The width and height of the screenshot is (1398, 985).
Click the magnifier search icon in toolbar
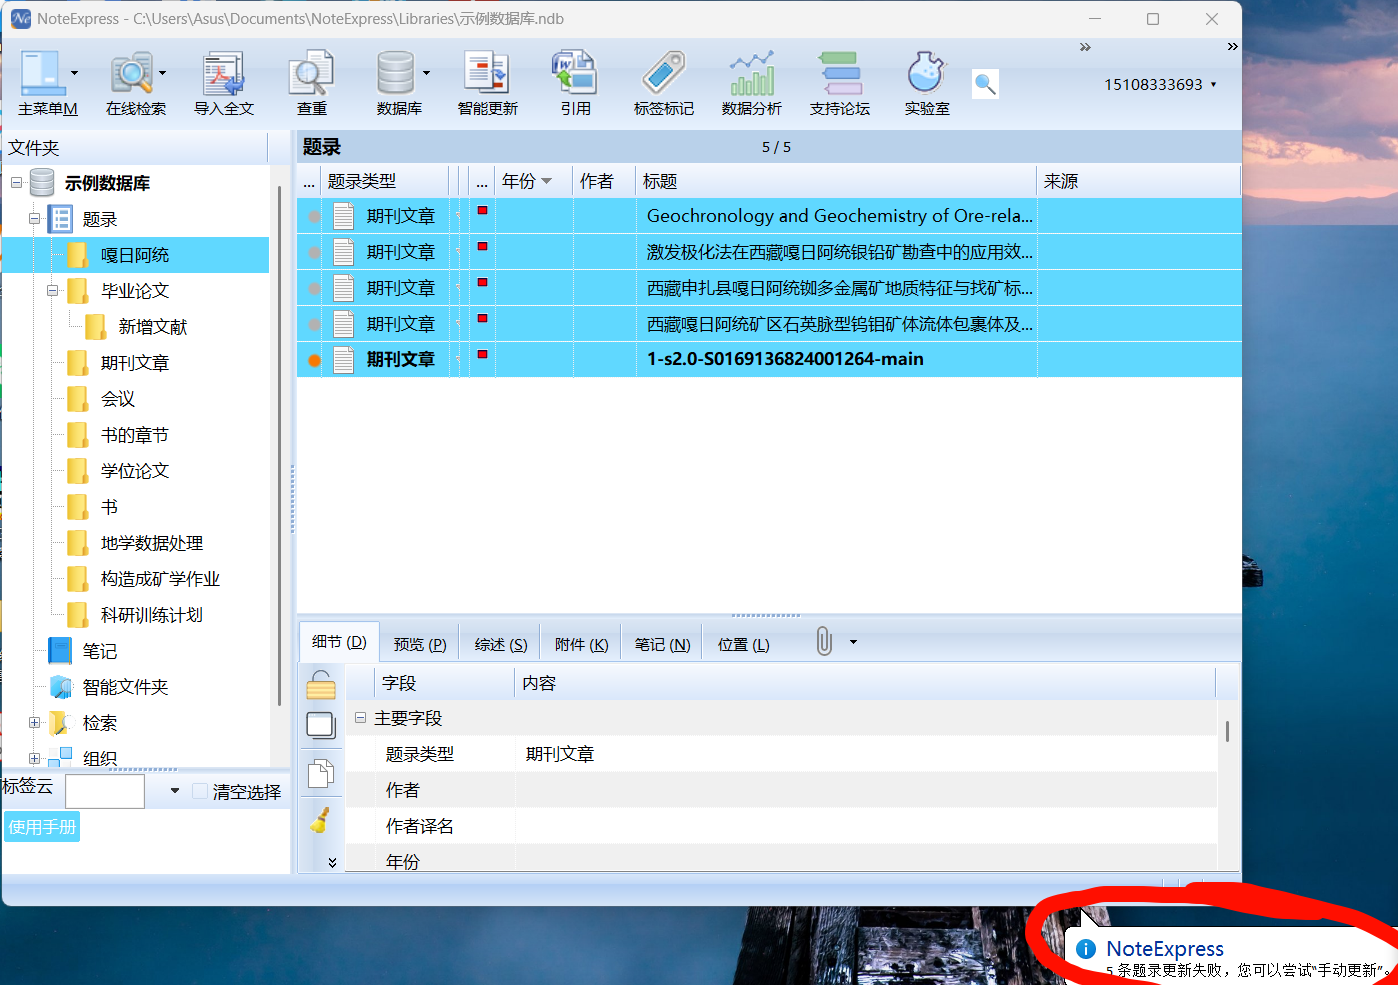coord(985,84)
